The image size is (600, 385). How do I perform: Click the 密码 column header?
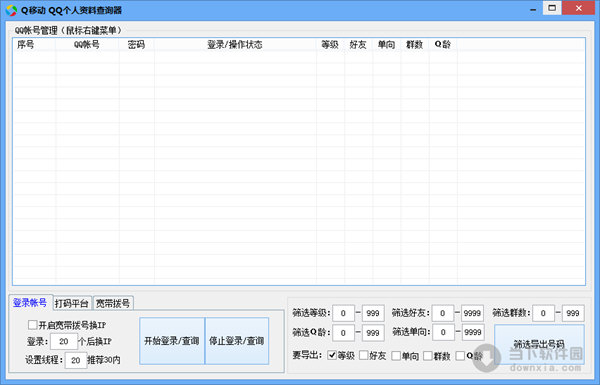pyautogui.click(x=137, y=45)
